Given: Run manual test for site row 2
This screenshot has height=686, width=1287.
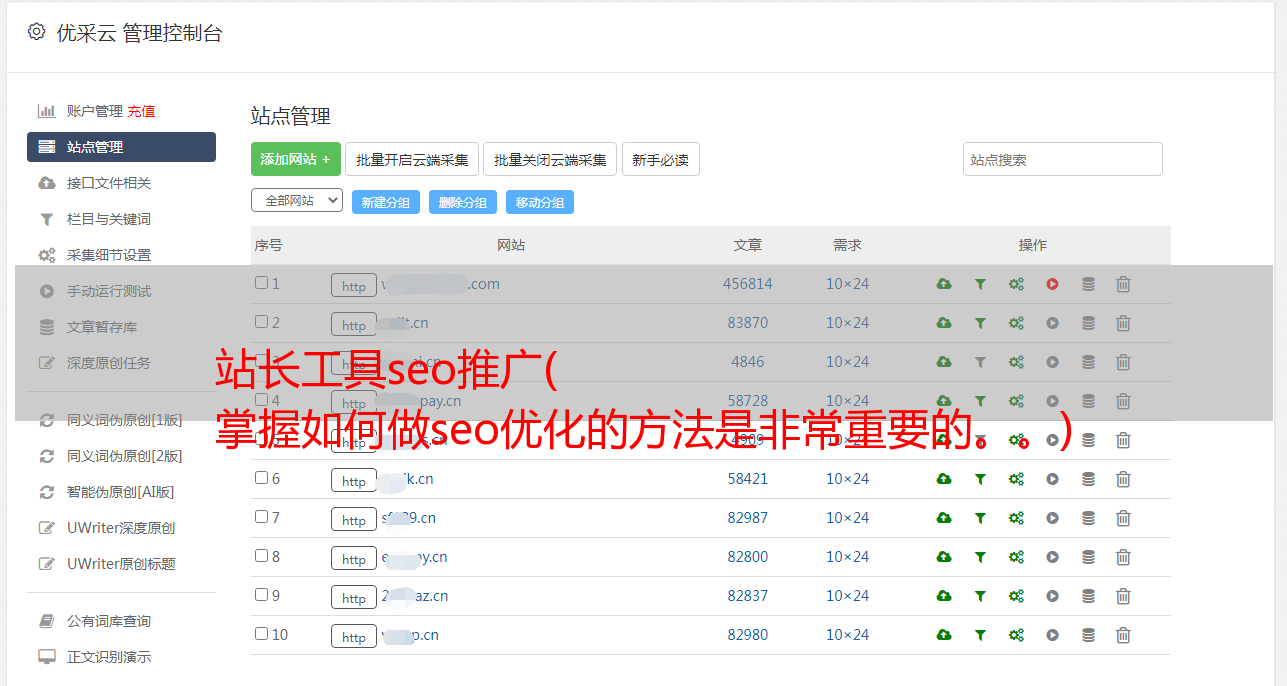Looking at the screenshot, I should point(1052,323).
